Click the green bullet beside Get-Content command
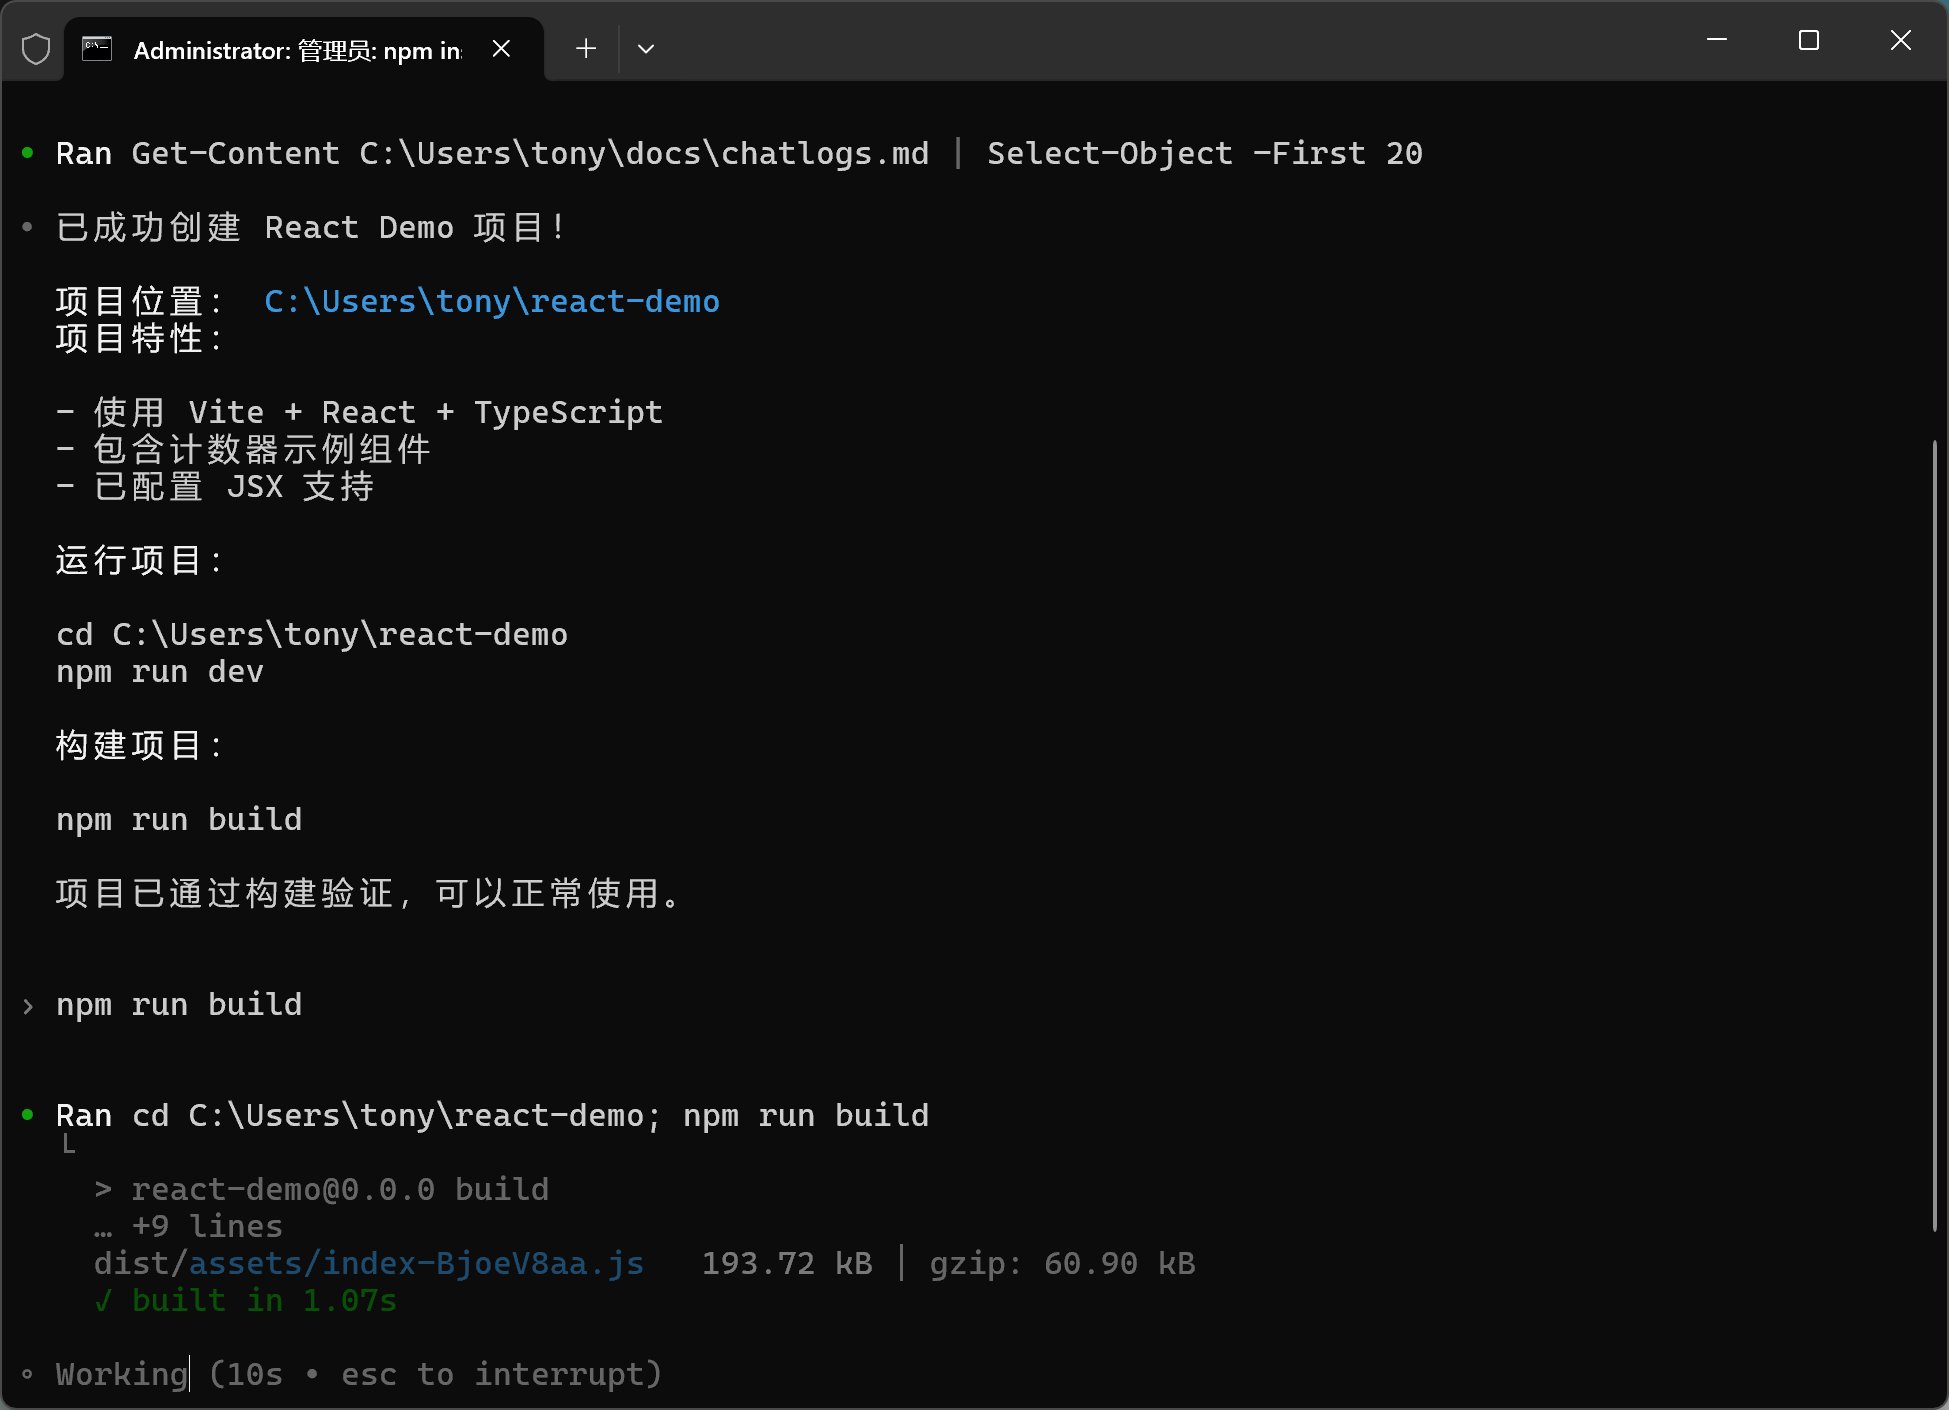The image size is (1949, 1410). (28, 153)
